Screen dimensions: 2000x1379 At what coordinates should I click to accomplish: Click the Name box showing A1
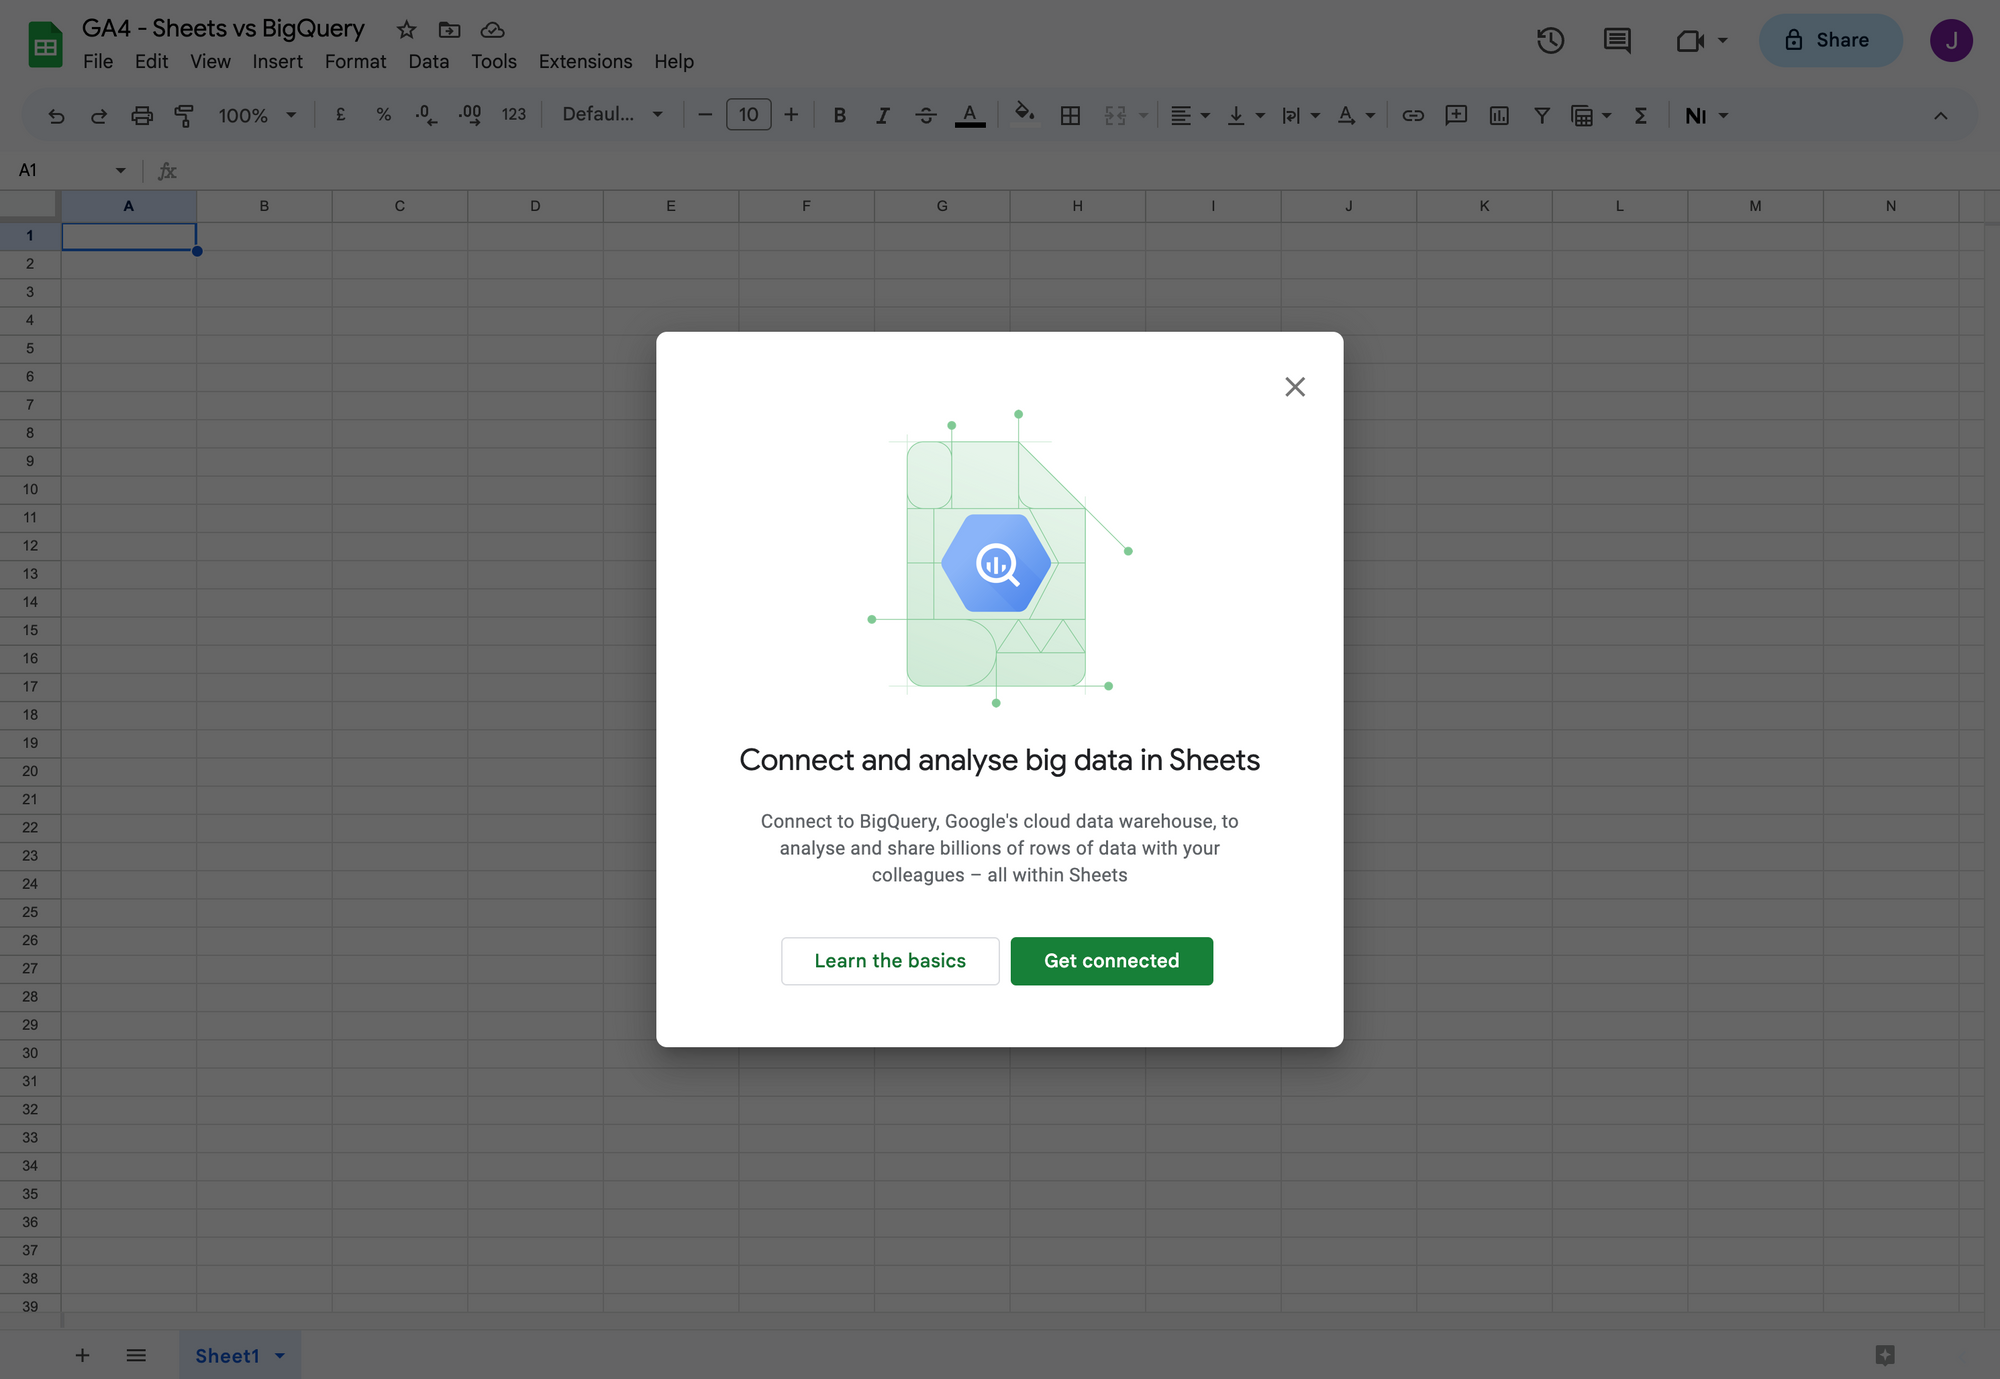click(x=72, y=170)
